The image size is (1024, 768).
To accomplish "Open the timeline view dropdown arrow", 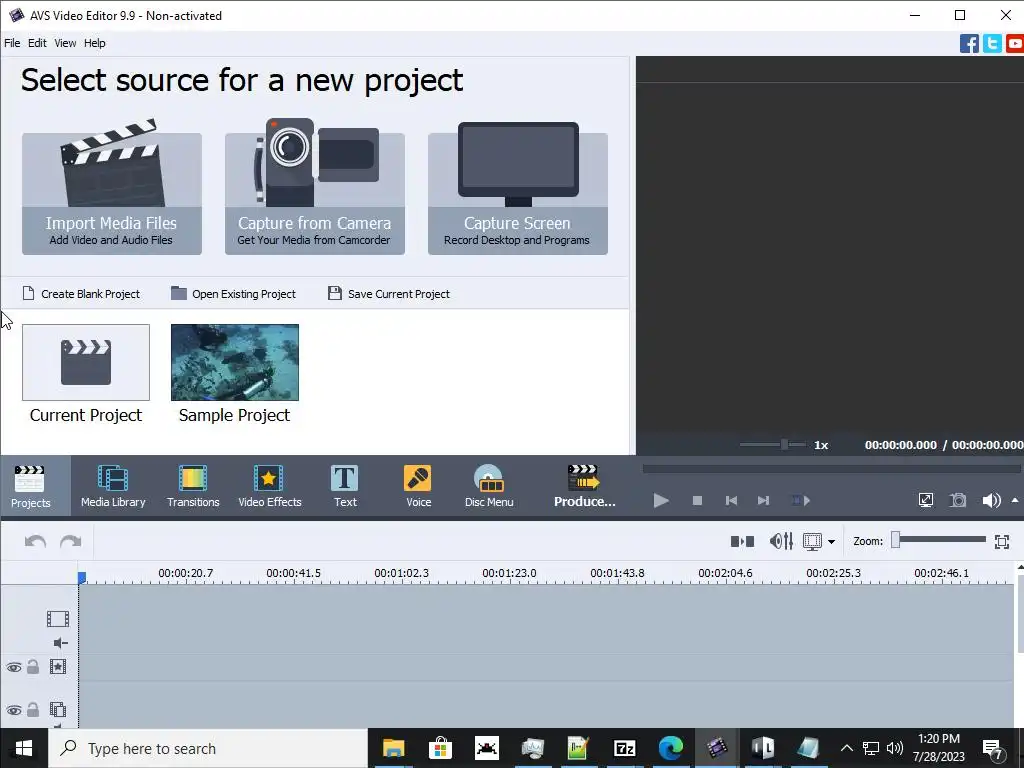I will coord(831,541).
